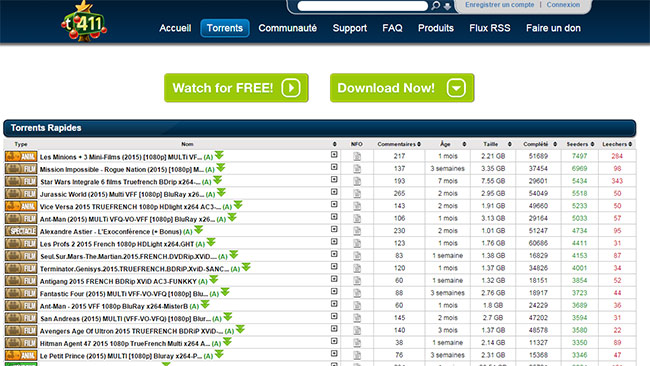Expand details plus box for Vice Versa

pyautogui.click(x=334, y=204)
